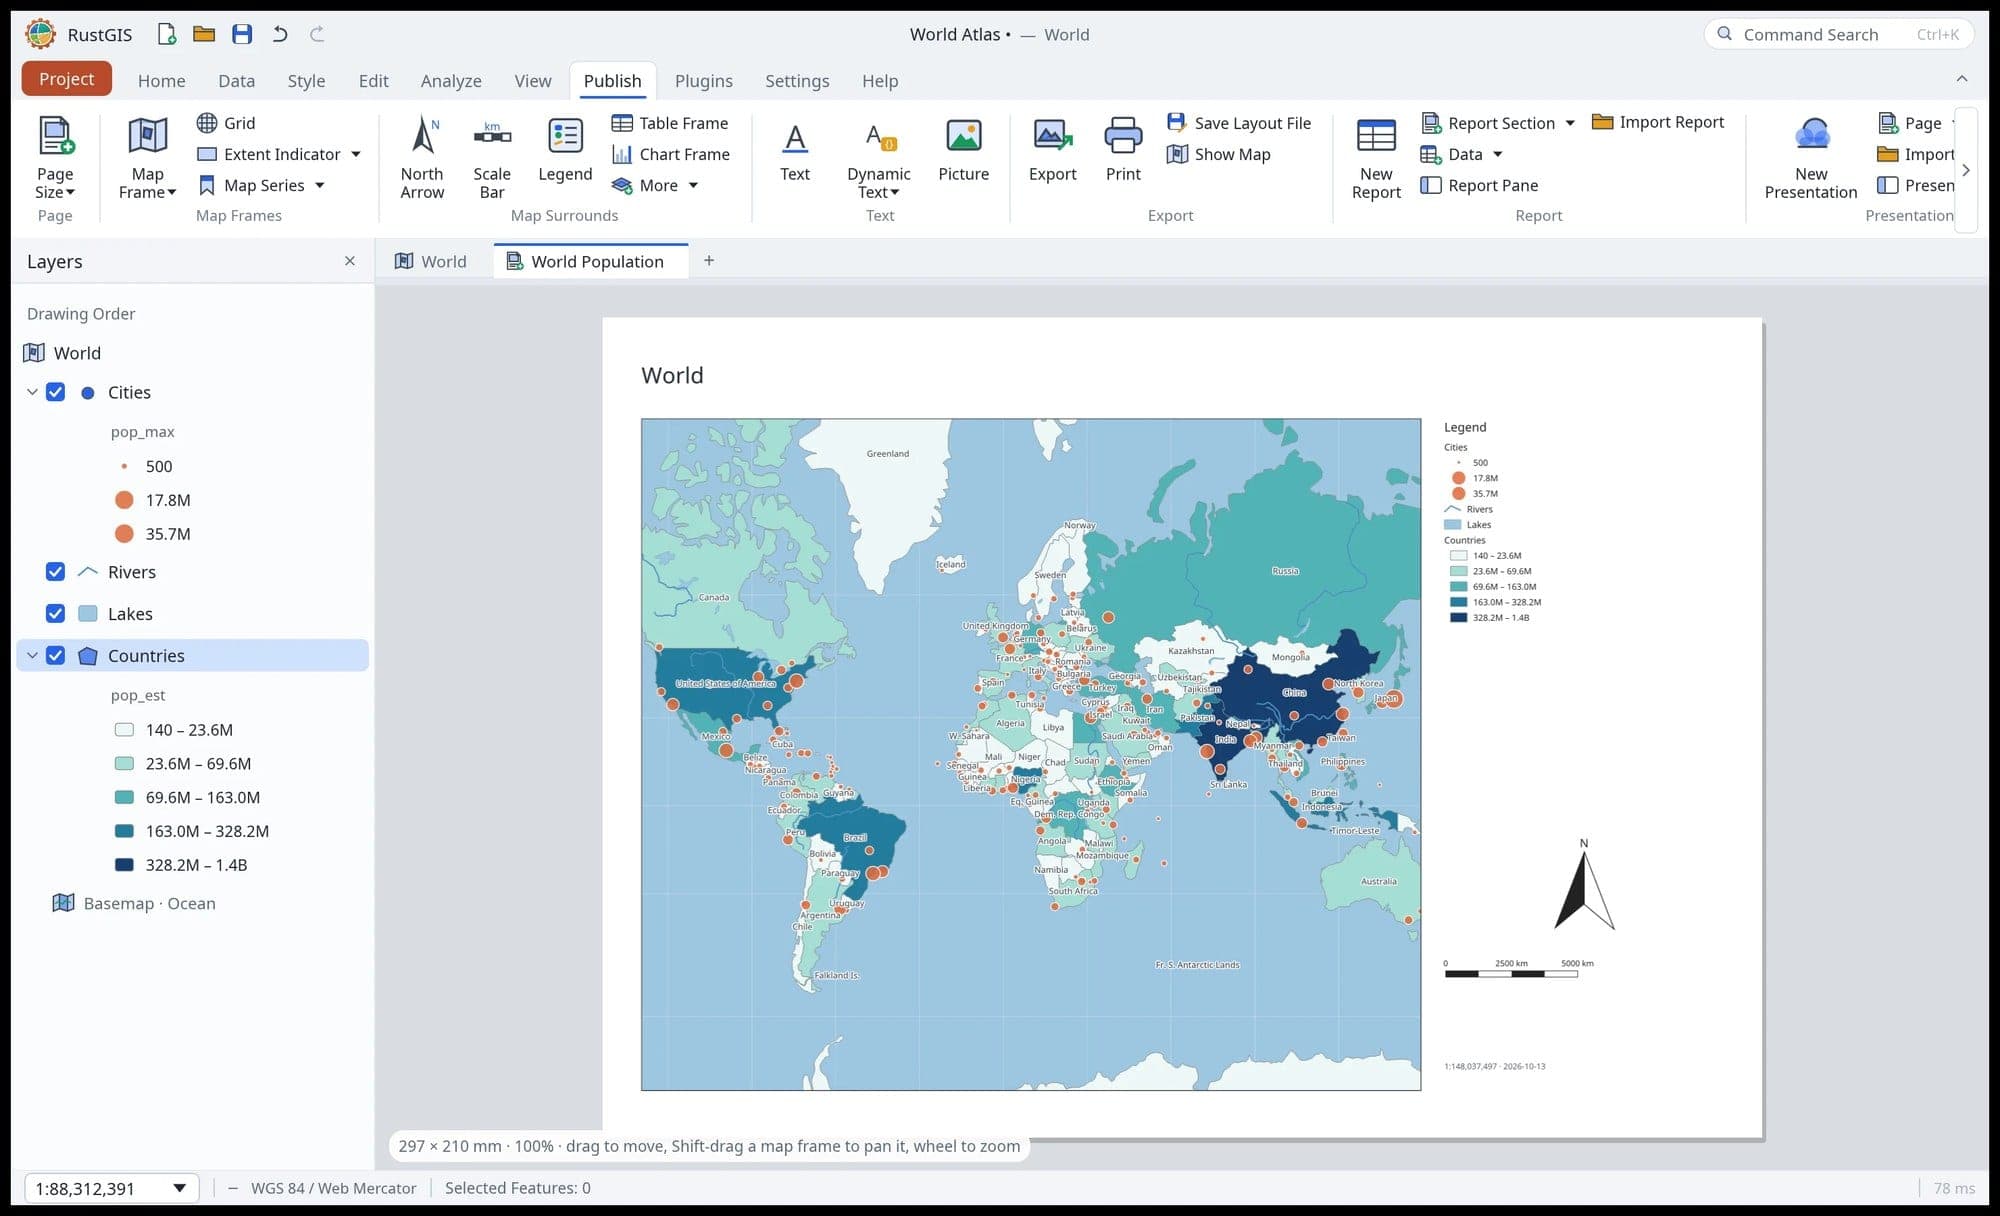Insert a Grid in map frame
Viewport: 2000px width, 1216px height.
226,123
